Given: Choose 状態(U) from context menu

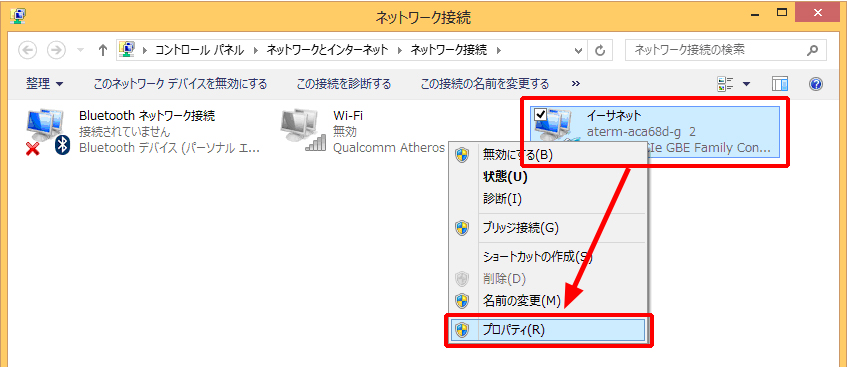Looking at the screenshot, I should pos(547,176).
